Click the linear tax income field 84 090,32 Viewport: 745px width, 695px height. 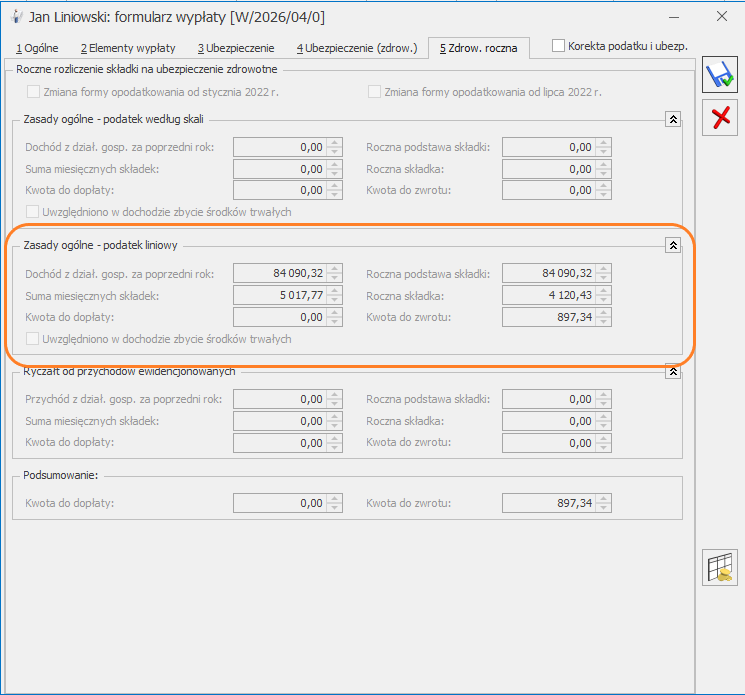(x=279, y=273)
